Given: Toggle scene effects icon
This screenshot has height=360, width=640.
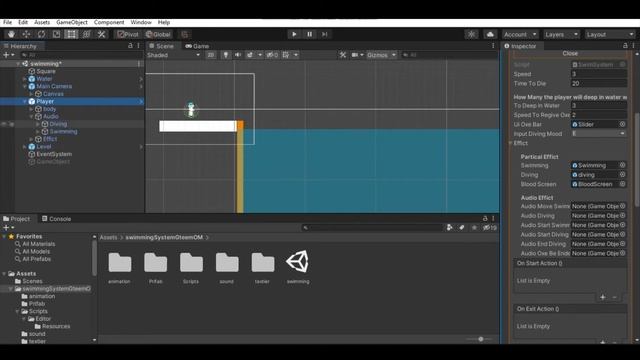Looking at the screenshot, I should pos(250,55).
